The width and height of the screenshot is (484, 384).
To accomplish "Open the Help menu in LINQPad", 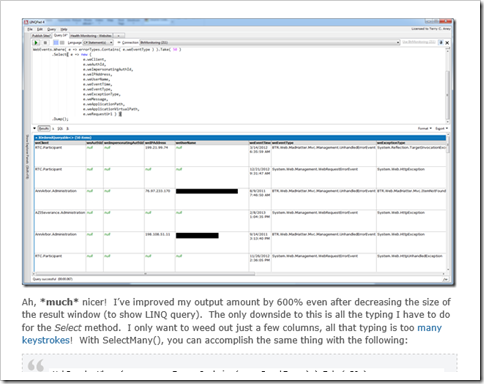I will pyautogui.click(x=64, y=29).
